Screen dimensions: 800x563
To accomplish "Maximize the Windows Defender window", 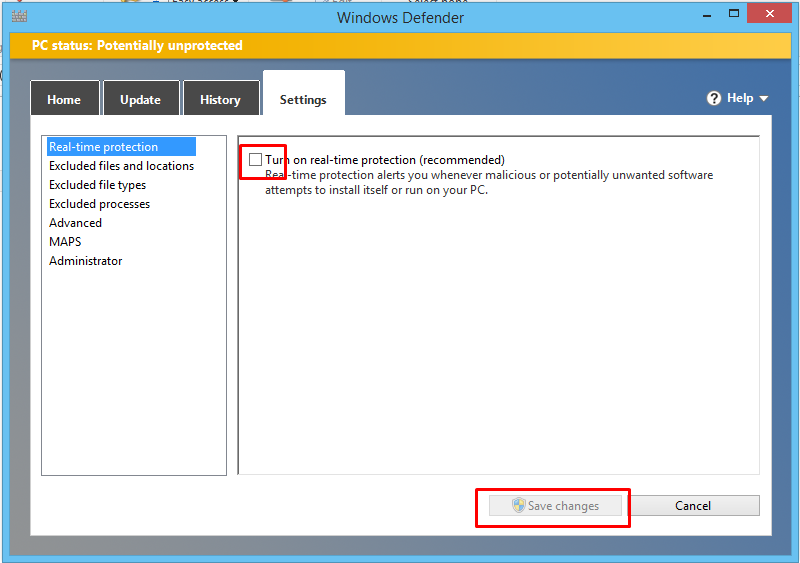I will click(734, 14).
